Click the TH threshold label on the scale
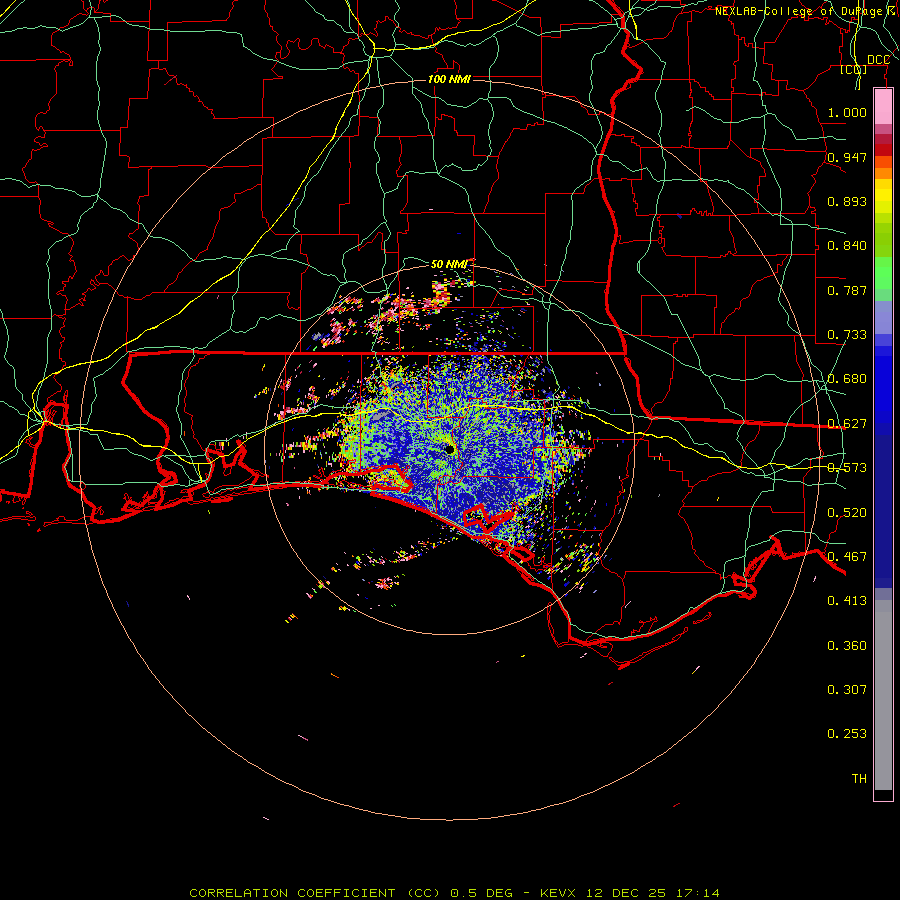Image resolution: width=900 pixels, height=900 pixels. (x=859, y=779)
